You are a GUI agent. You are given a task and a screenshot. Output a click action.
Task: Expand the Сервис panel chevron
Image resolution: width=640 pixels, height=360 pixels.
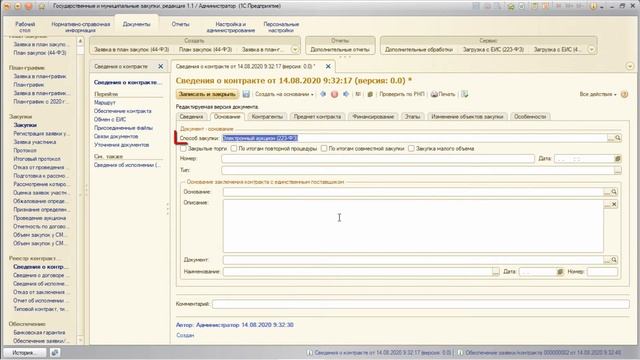(x=591, y=49)
